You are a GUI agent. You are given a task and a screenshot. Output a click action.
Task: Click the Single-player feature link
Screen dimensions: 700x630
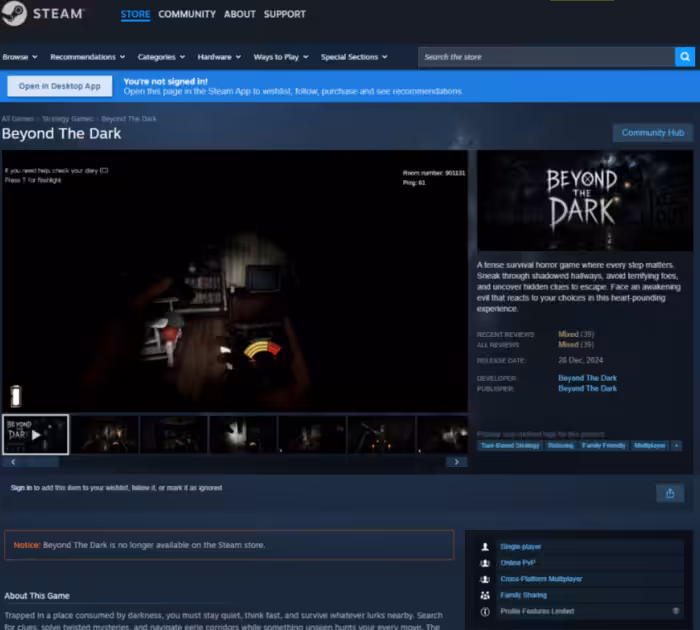[521, 547]
